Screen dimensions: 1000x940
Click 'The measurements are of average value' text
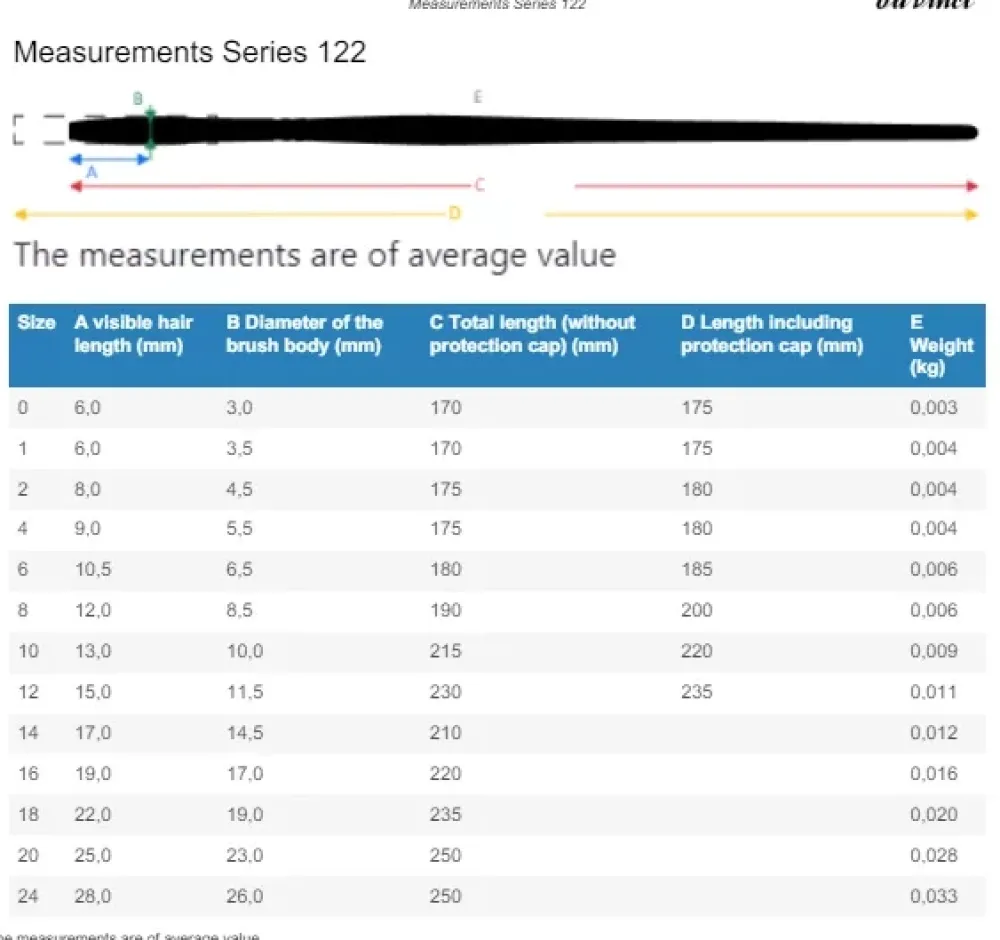pos(315,255)
